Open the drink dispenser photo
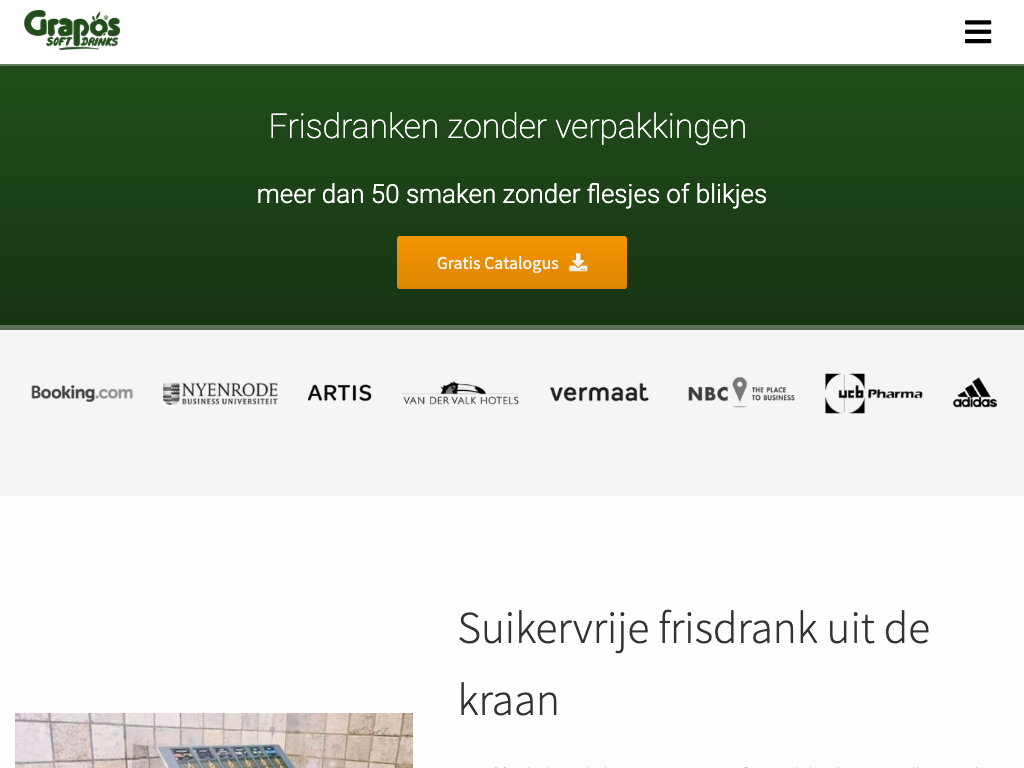The image size is (1024, 768). [214, 741]
